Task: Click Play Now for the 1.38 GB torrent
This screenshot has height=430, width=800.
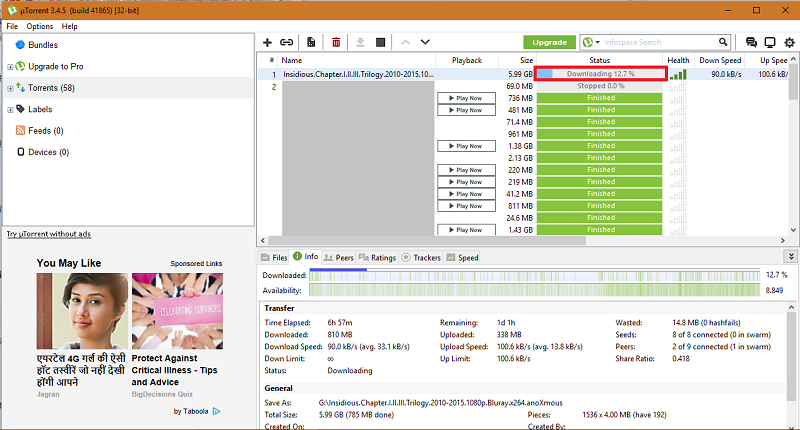Action: [x=466, y=146]
